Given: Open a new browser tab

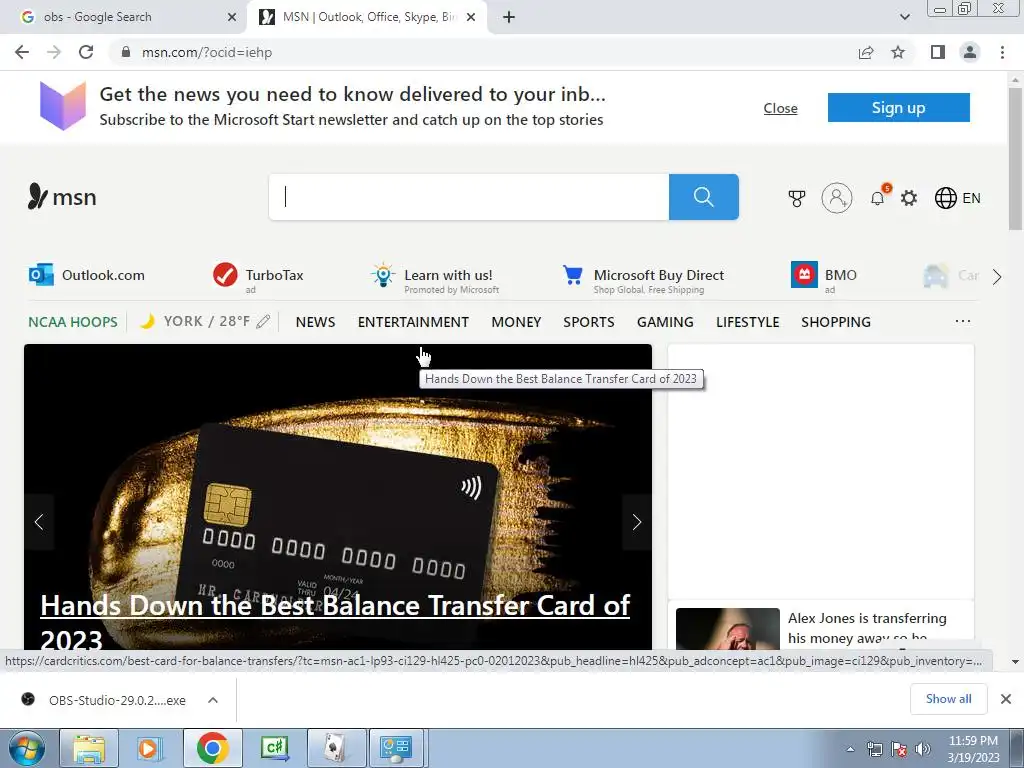Looking at the screenshot, I should (x=509, y=17).
